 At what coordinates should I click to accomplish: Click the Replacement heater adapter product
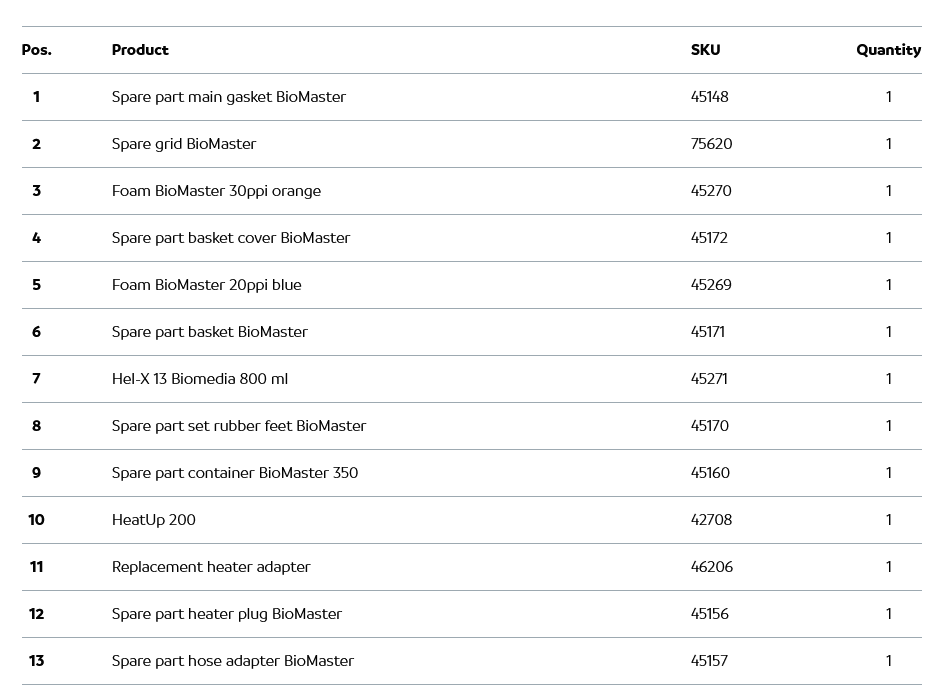point(210,567)
